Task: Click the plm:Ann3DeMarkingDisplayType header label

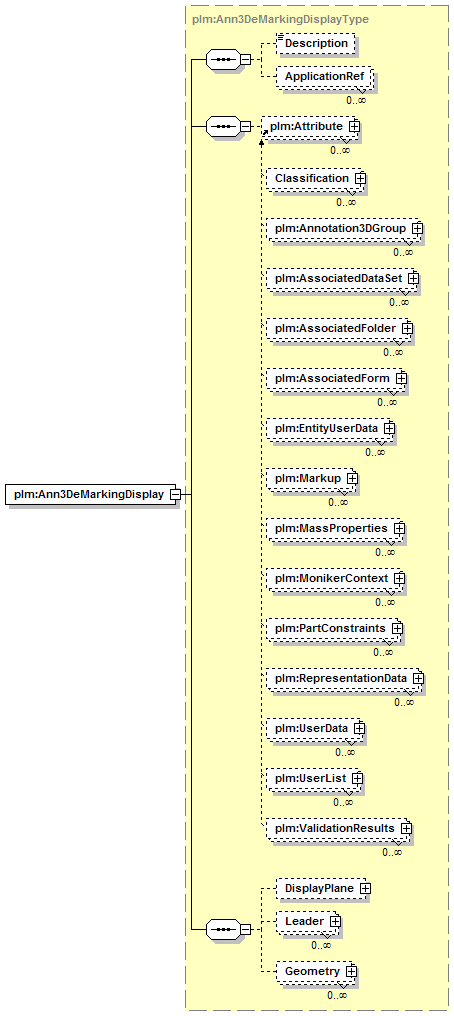Action: 280,19
